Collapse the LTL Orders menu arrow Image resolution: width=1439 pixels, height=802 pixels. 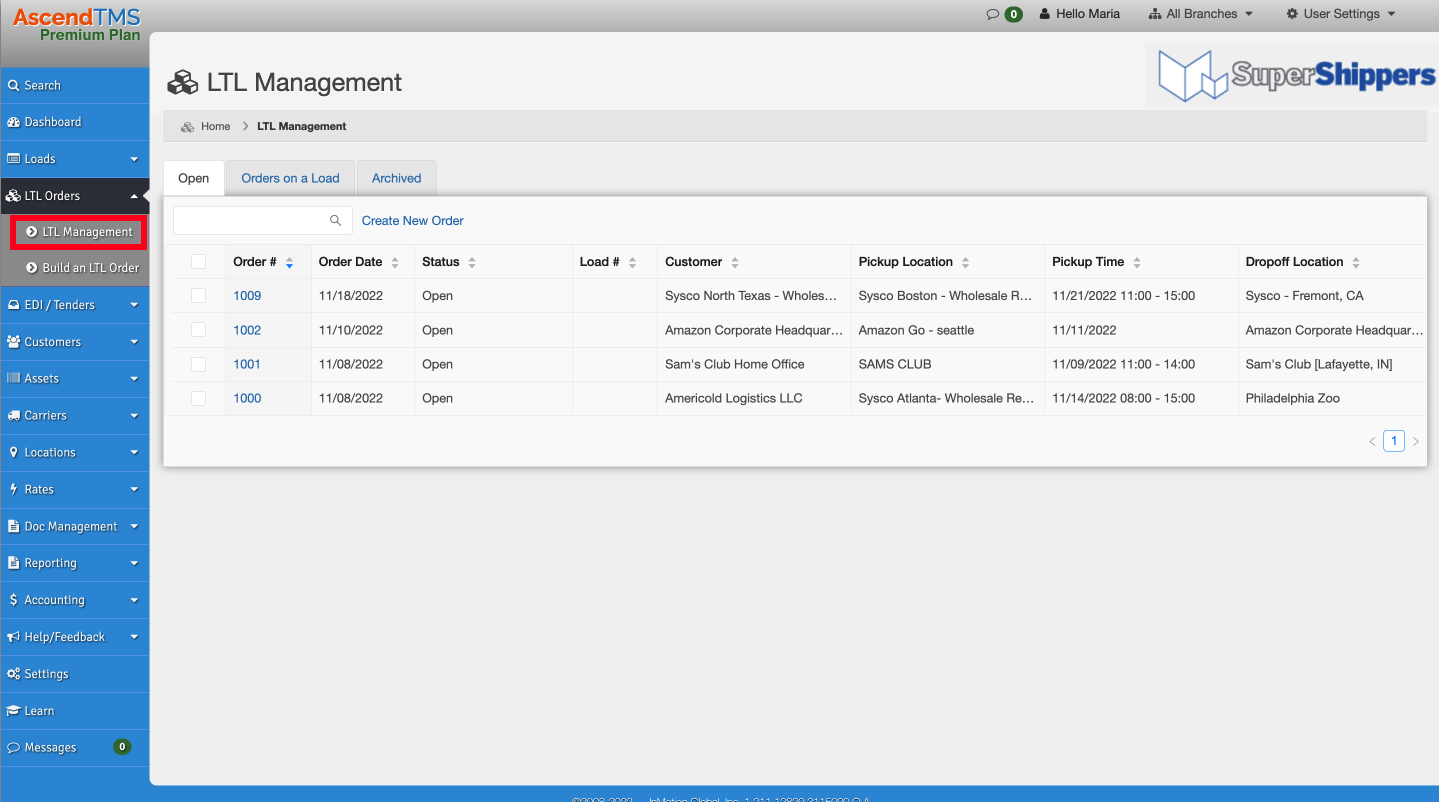134,196
